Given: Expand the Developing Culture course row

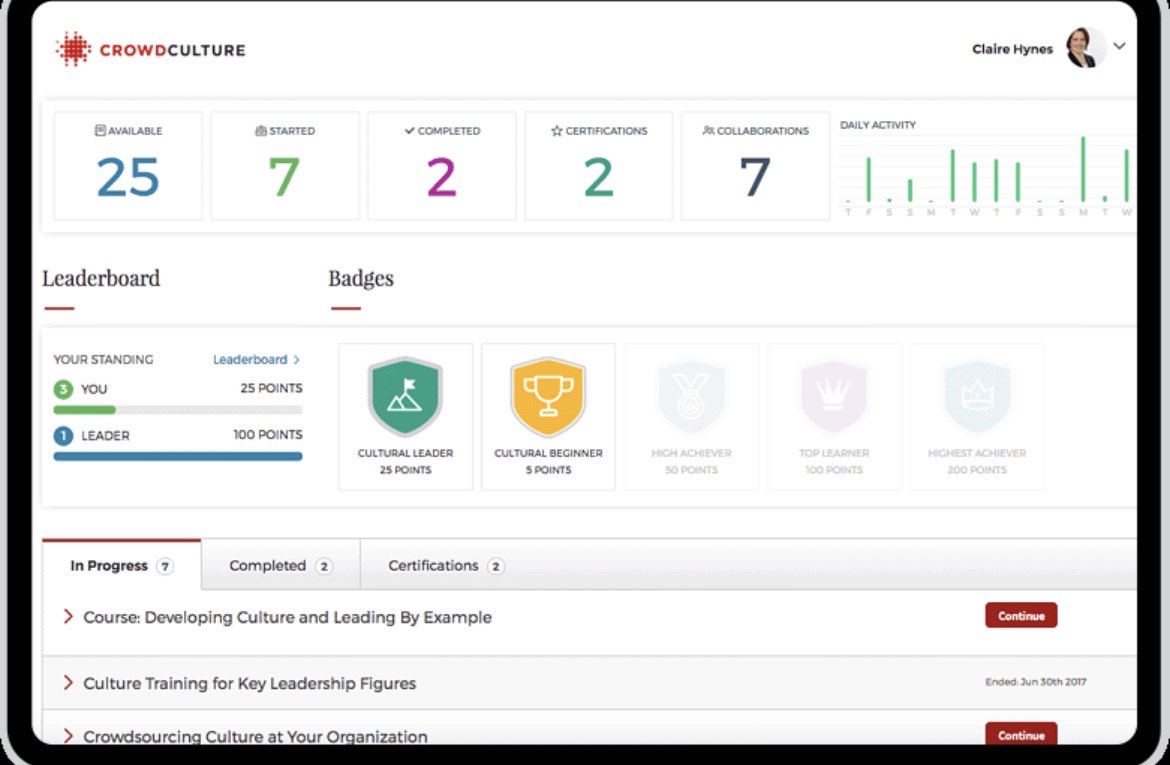Looking at the screenshot, I should pyautogui.click(x=68, y=617).
